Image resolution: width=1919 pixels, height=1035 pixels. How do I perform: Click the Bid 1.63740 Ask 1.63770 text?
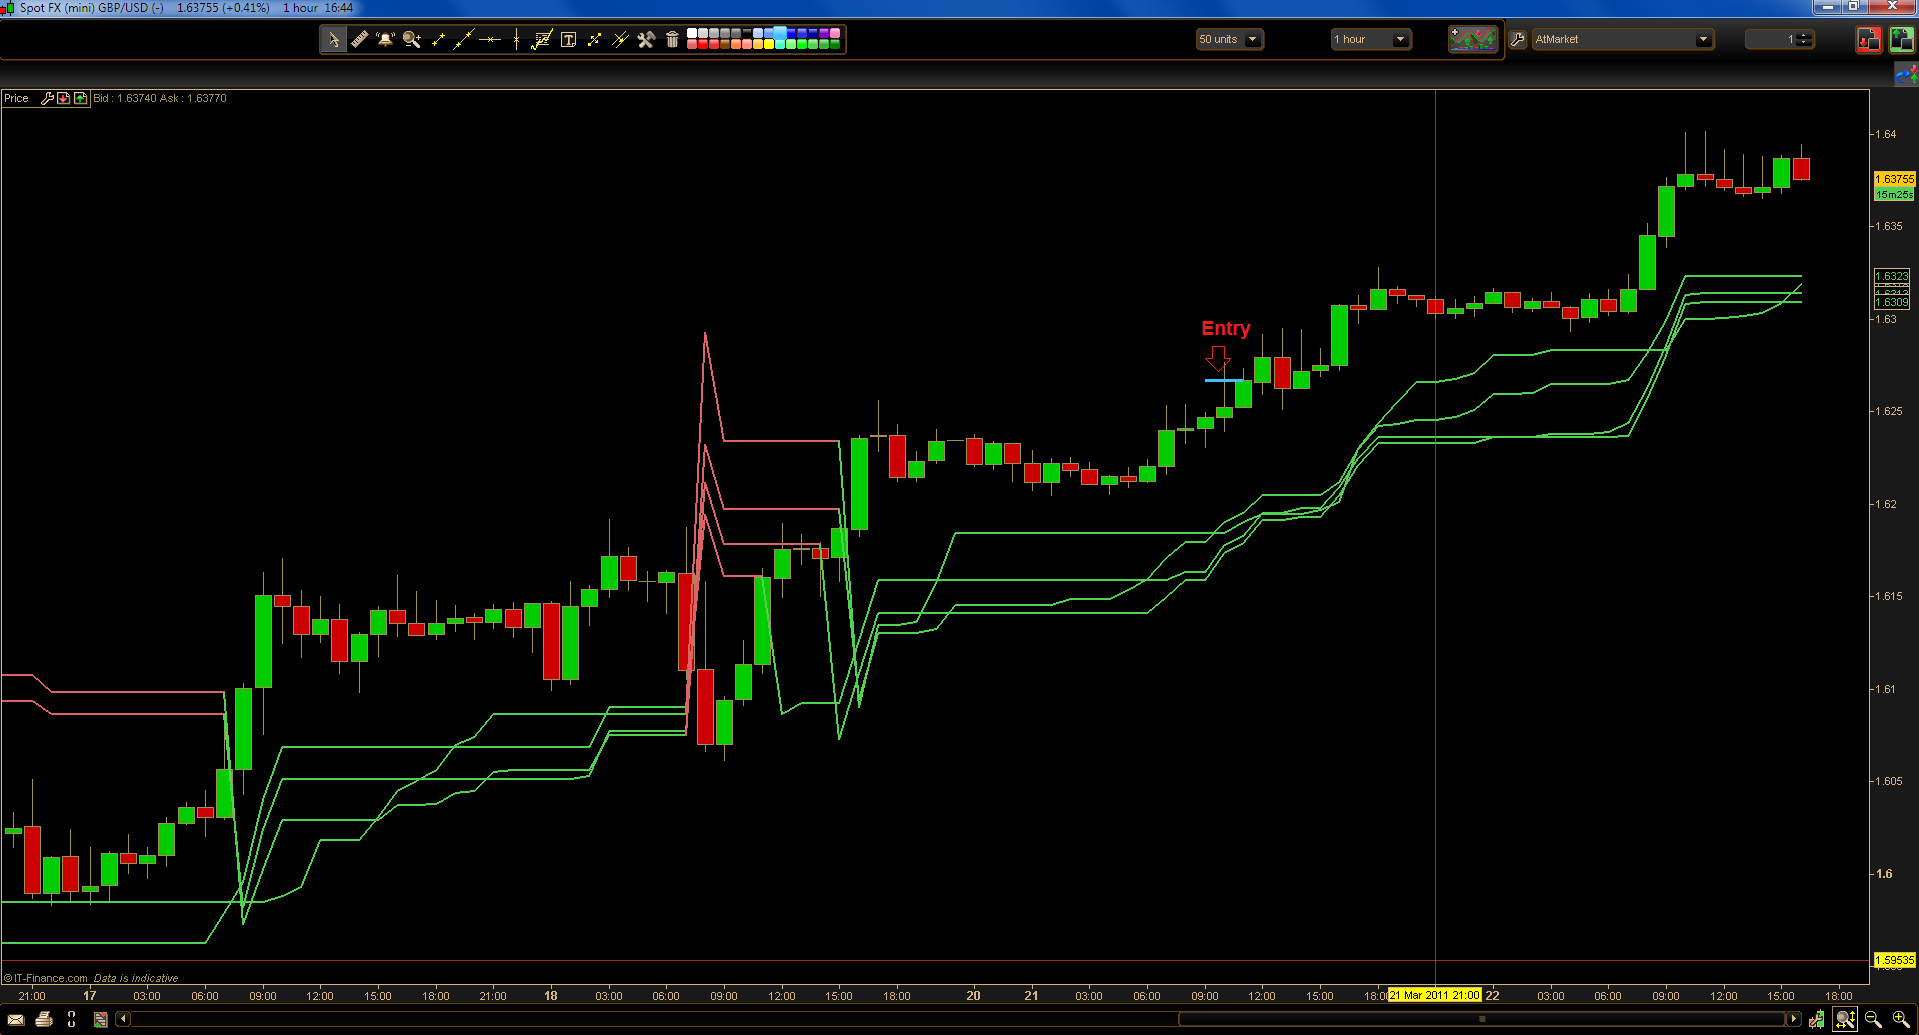tap(160, 98)
